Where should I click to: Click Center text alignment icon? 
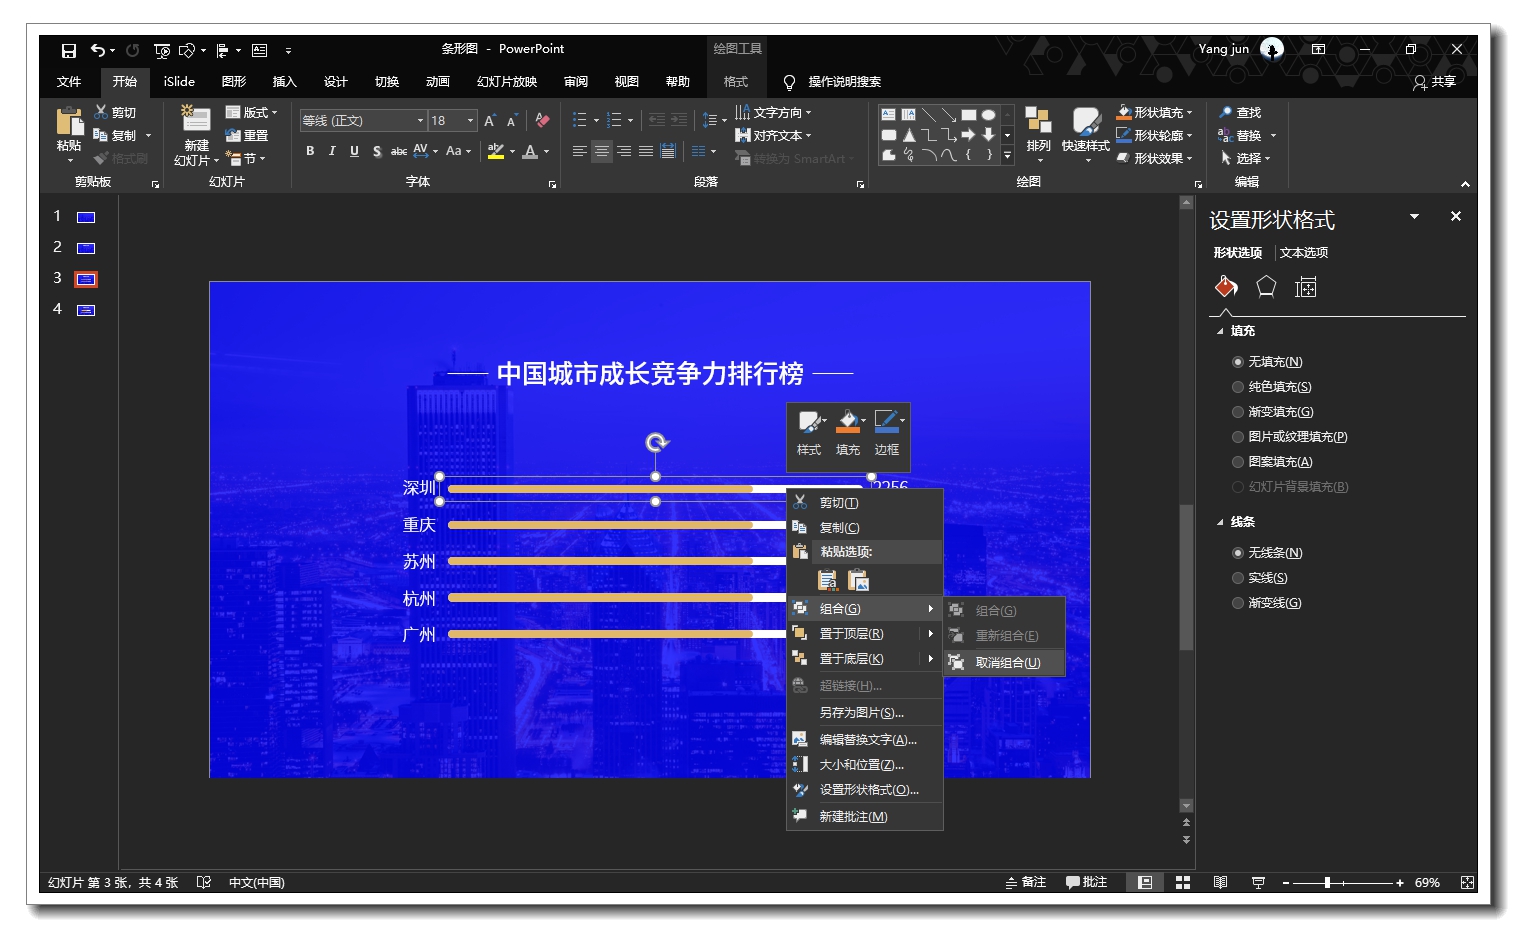coord(602,151)
